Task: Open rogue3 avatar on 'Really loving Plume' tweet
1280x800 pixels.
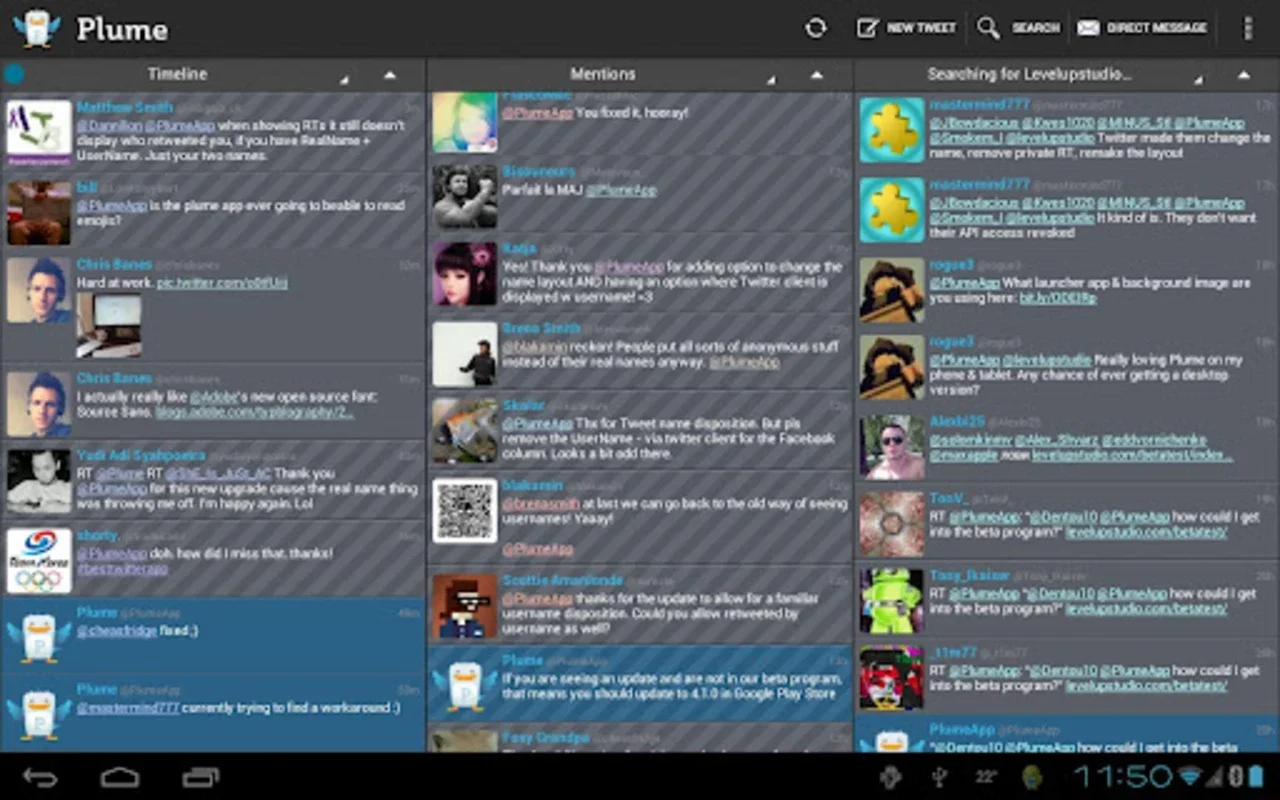Action: 892,367
